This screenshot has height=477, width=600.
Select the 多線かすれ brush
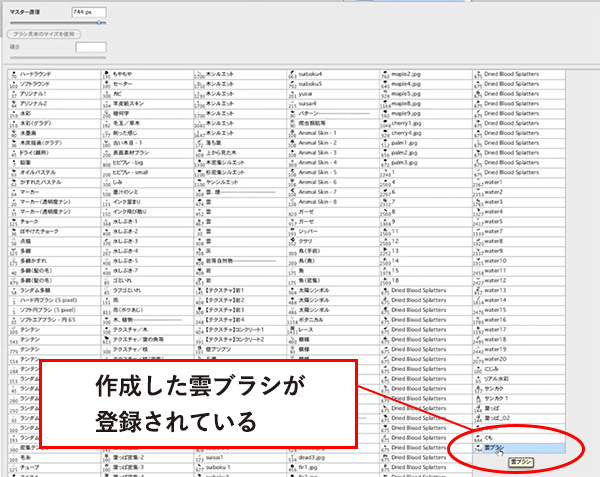pos(54,261)
